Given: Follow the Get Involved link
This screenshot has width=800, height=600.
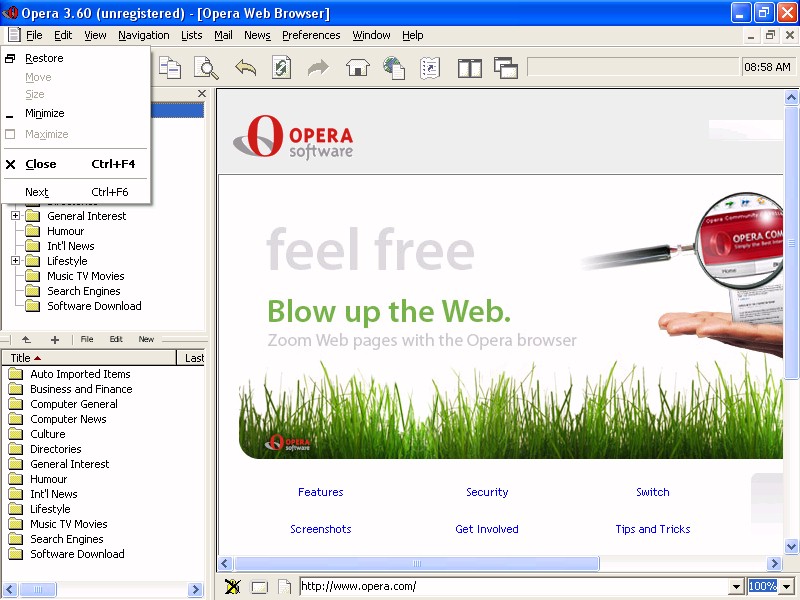Looking at the screenshot, I should point(487,529).
